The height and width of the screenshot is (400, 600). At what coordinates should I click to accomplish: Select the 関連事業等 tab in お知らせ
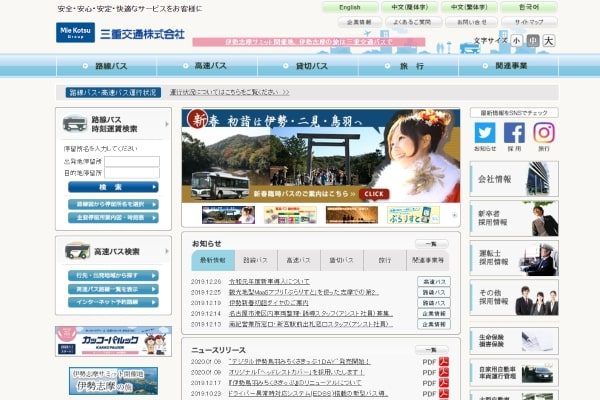click(x=428, y=260)
